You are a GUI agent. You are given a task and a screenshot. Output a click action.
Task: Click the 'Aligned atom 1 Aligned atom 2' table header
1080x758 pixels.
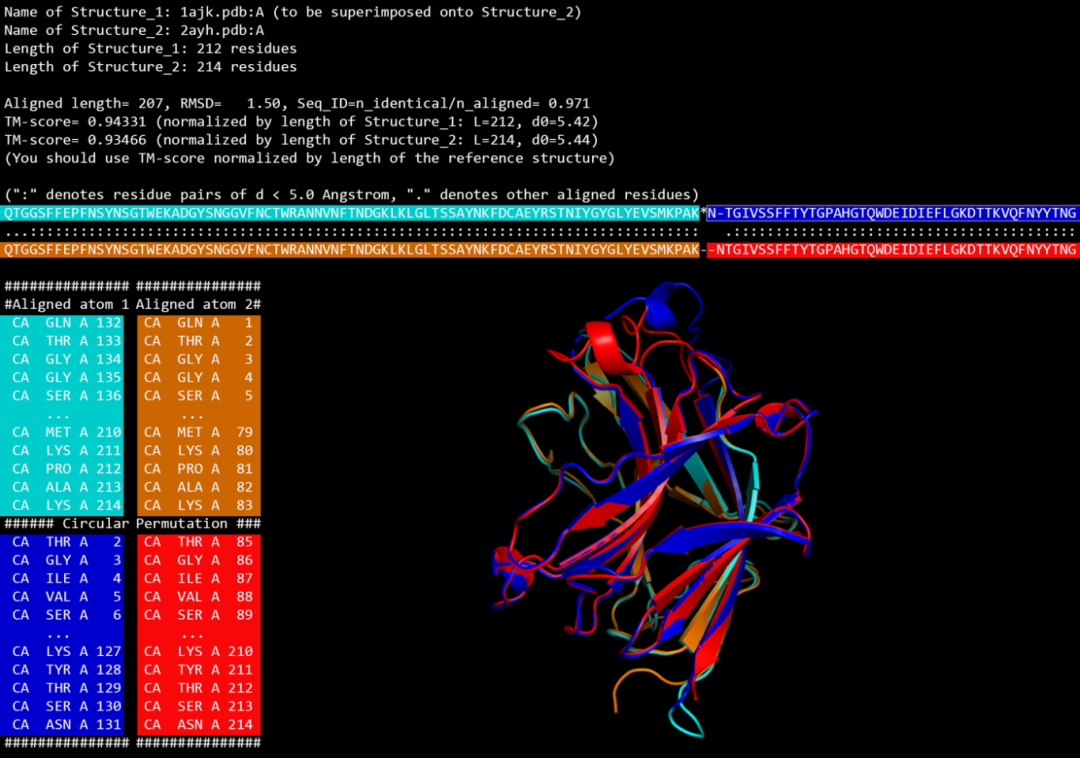(x=132, y=304)
